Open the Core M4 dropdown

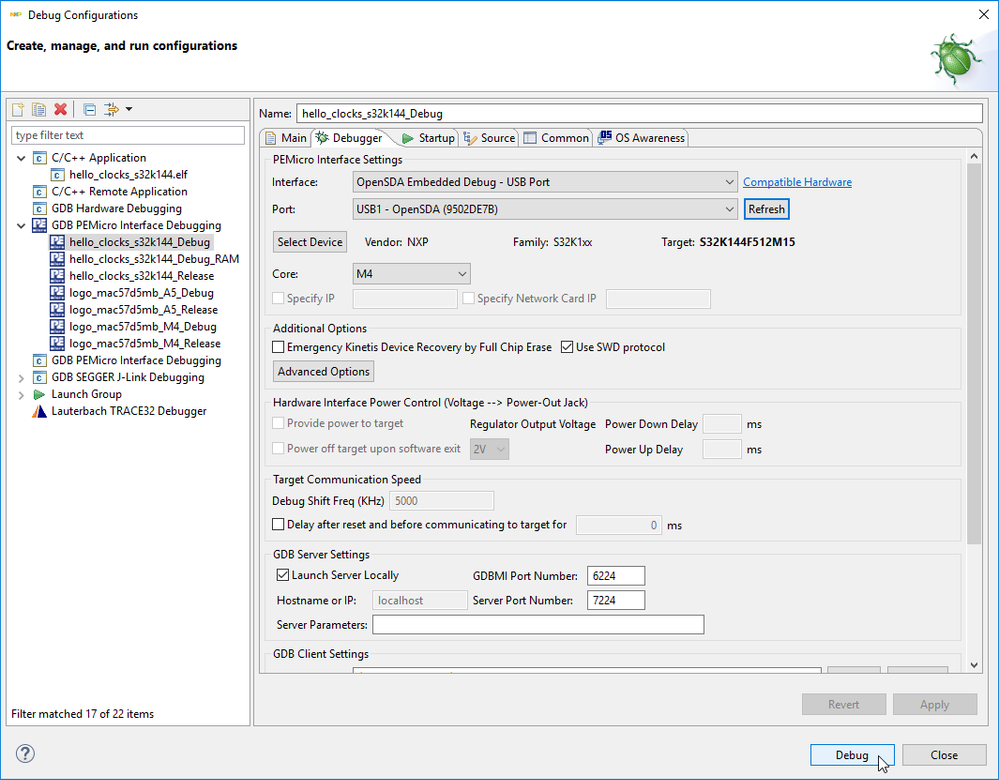(x=412, y=274)
